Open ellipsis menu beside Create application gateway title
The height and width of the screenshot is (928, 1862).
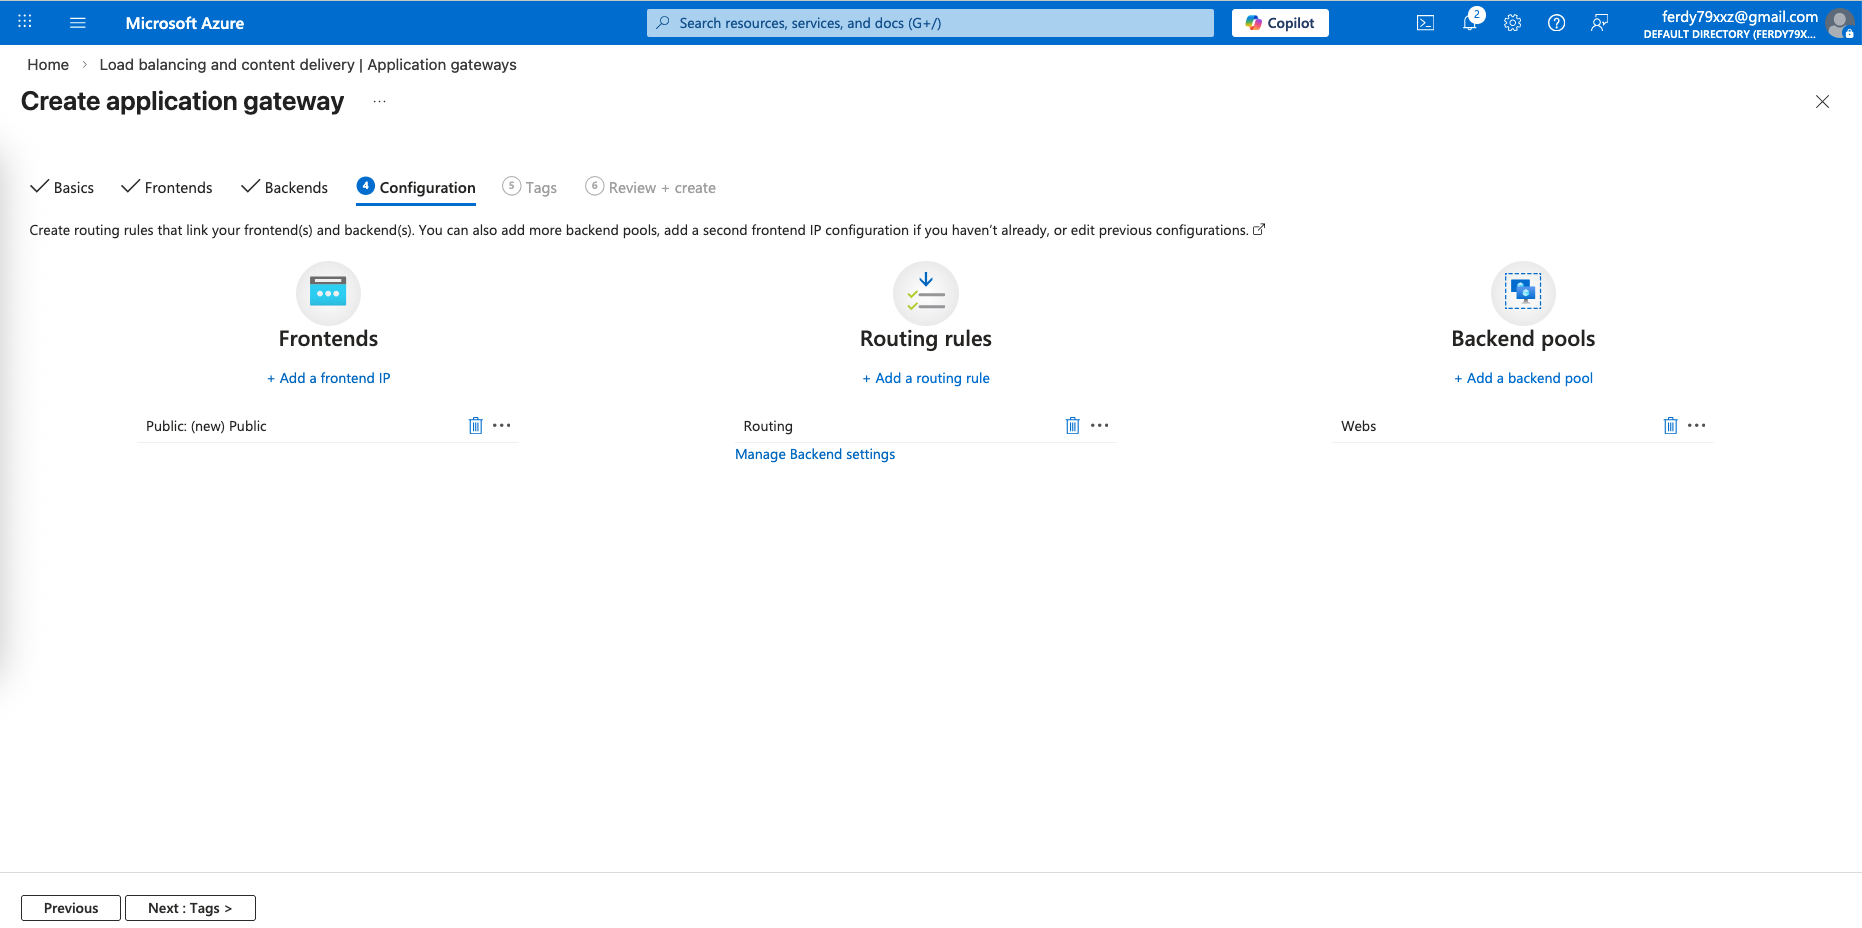pyautogui.click(x=379, y=102)
